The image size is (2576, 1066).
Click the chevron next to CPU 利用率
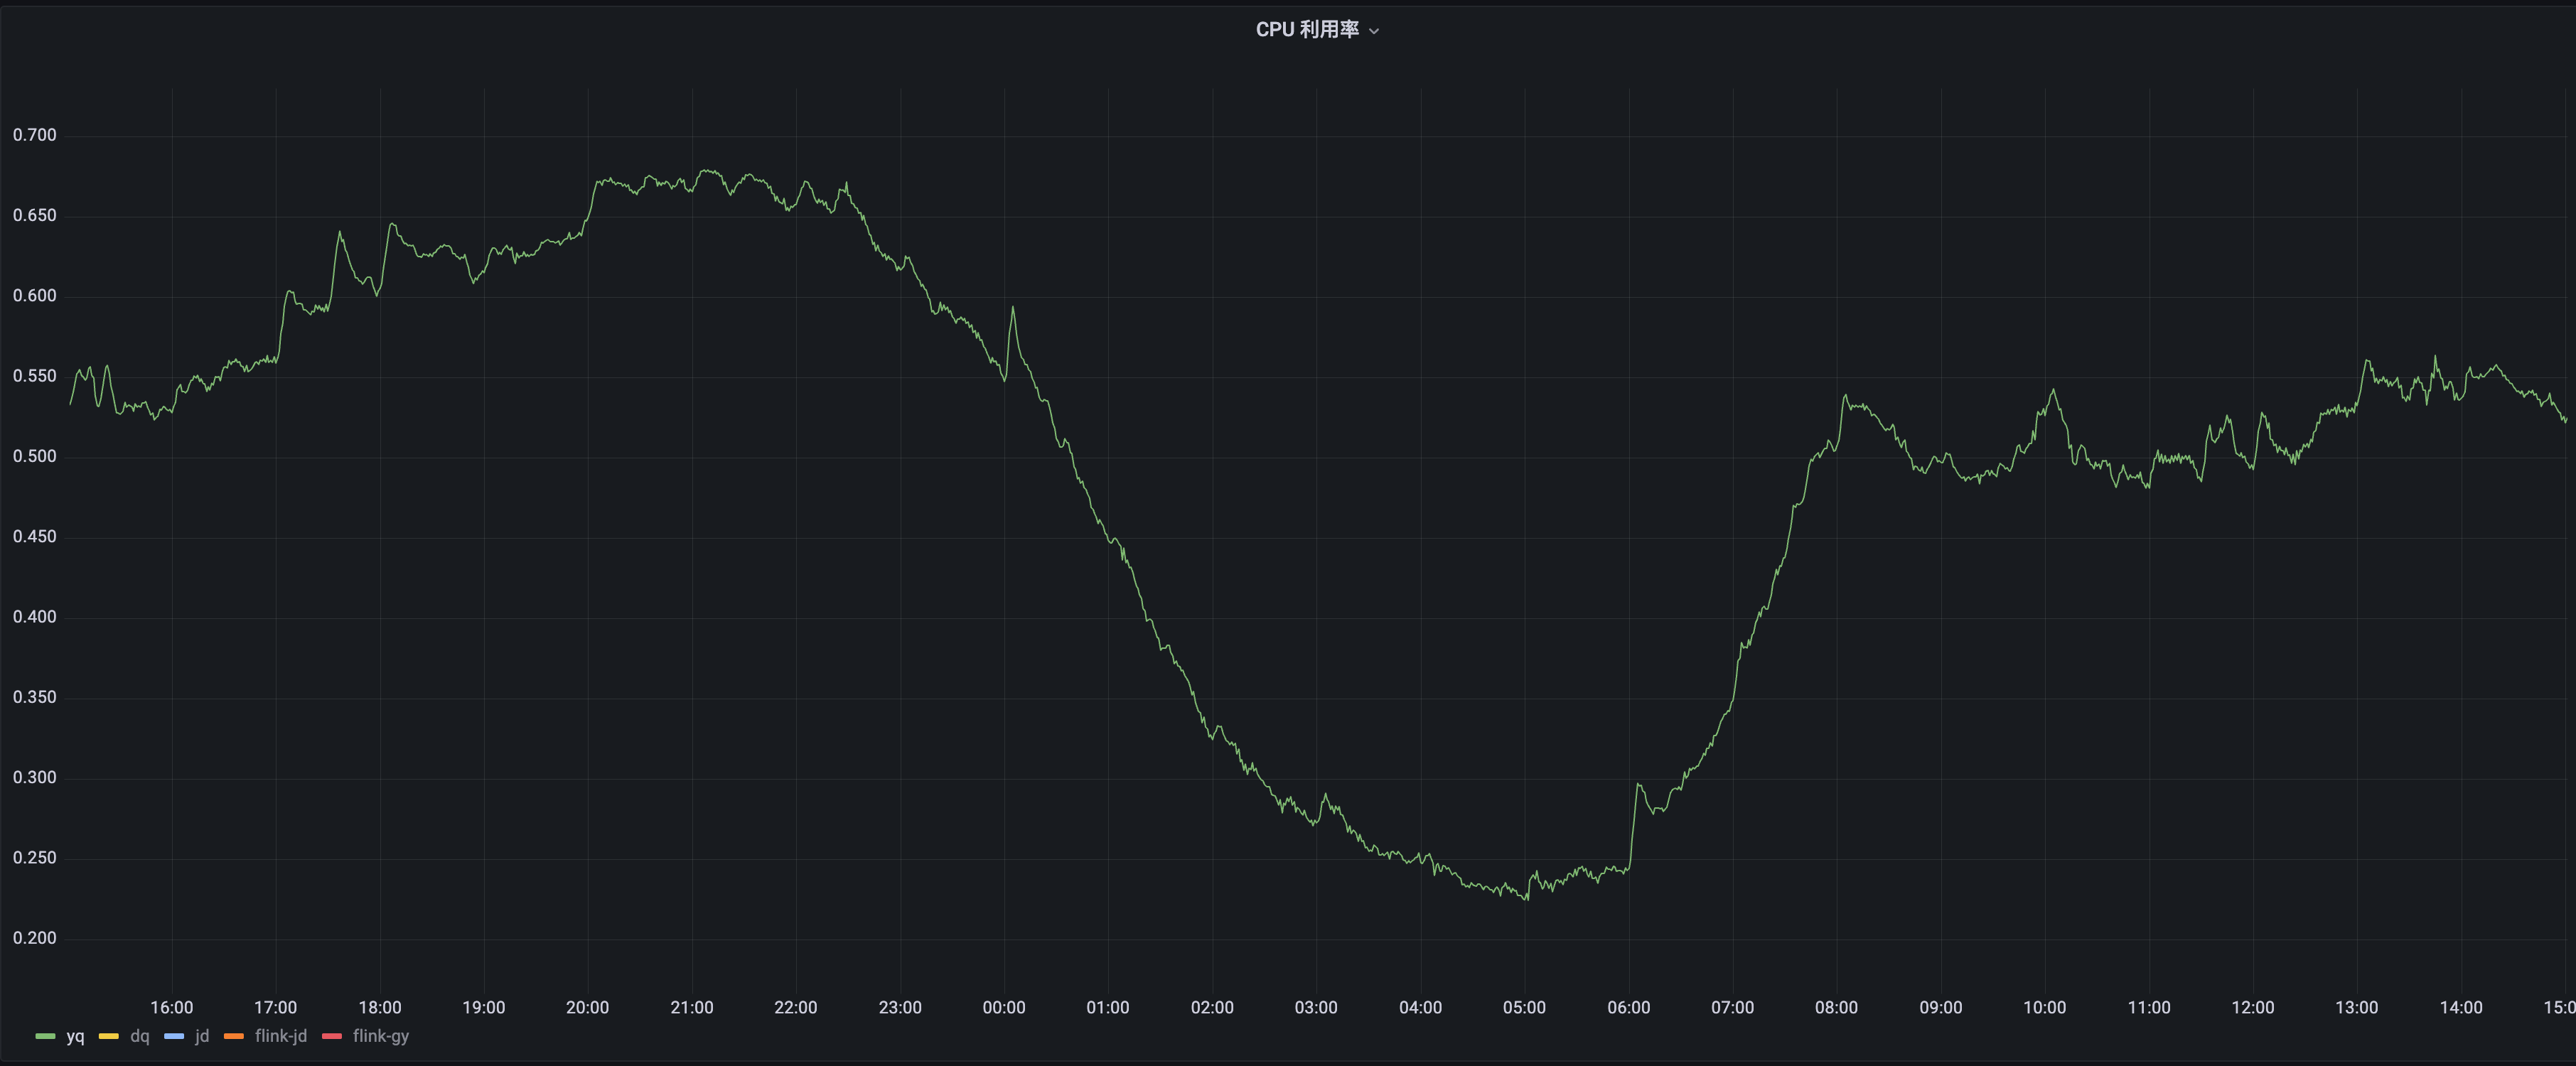[1374, 31]
